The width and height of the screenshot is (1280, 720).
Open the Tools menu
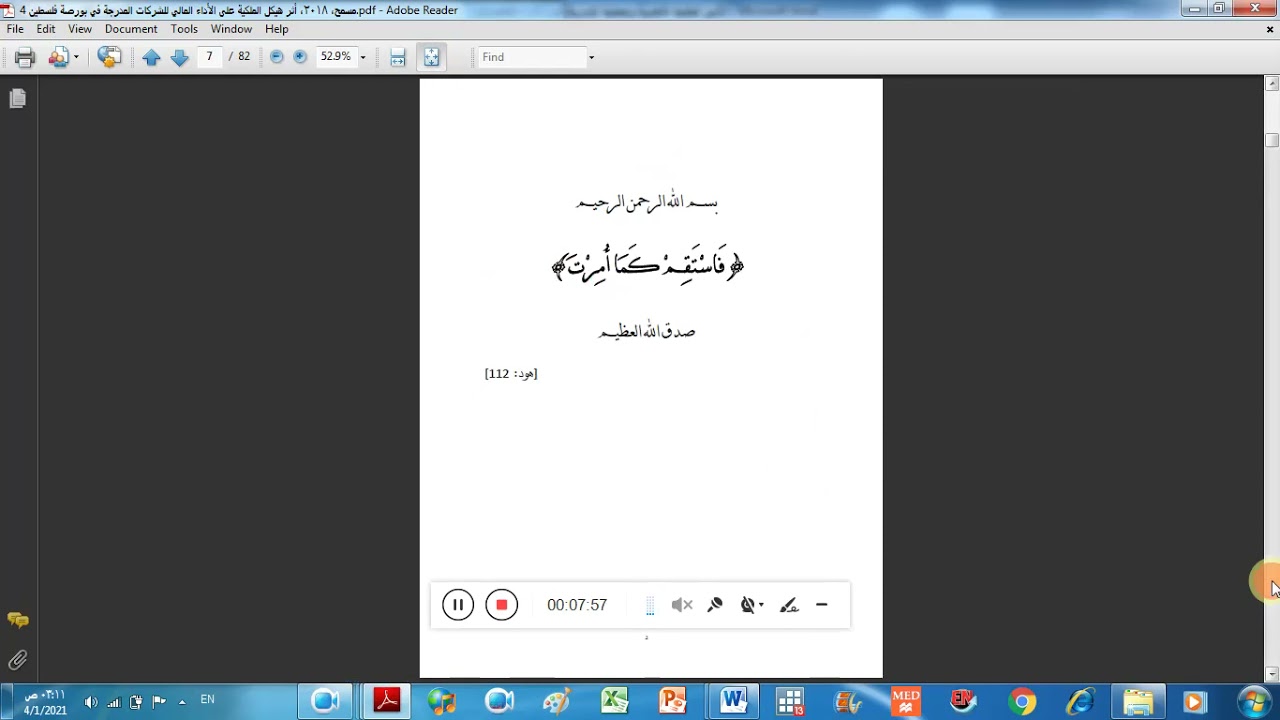click(x=184, y=29)
